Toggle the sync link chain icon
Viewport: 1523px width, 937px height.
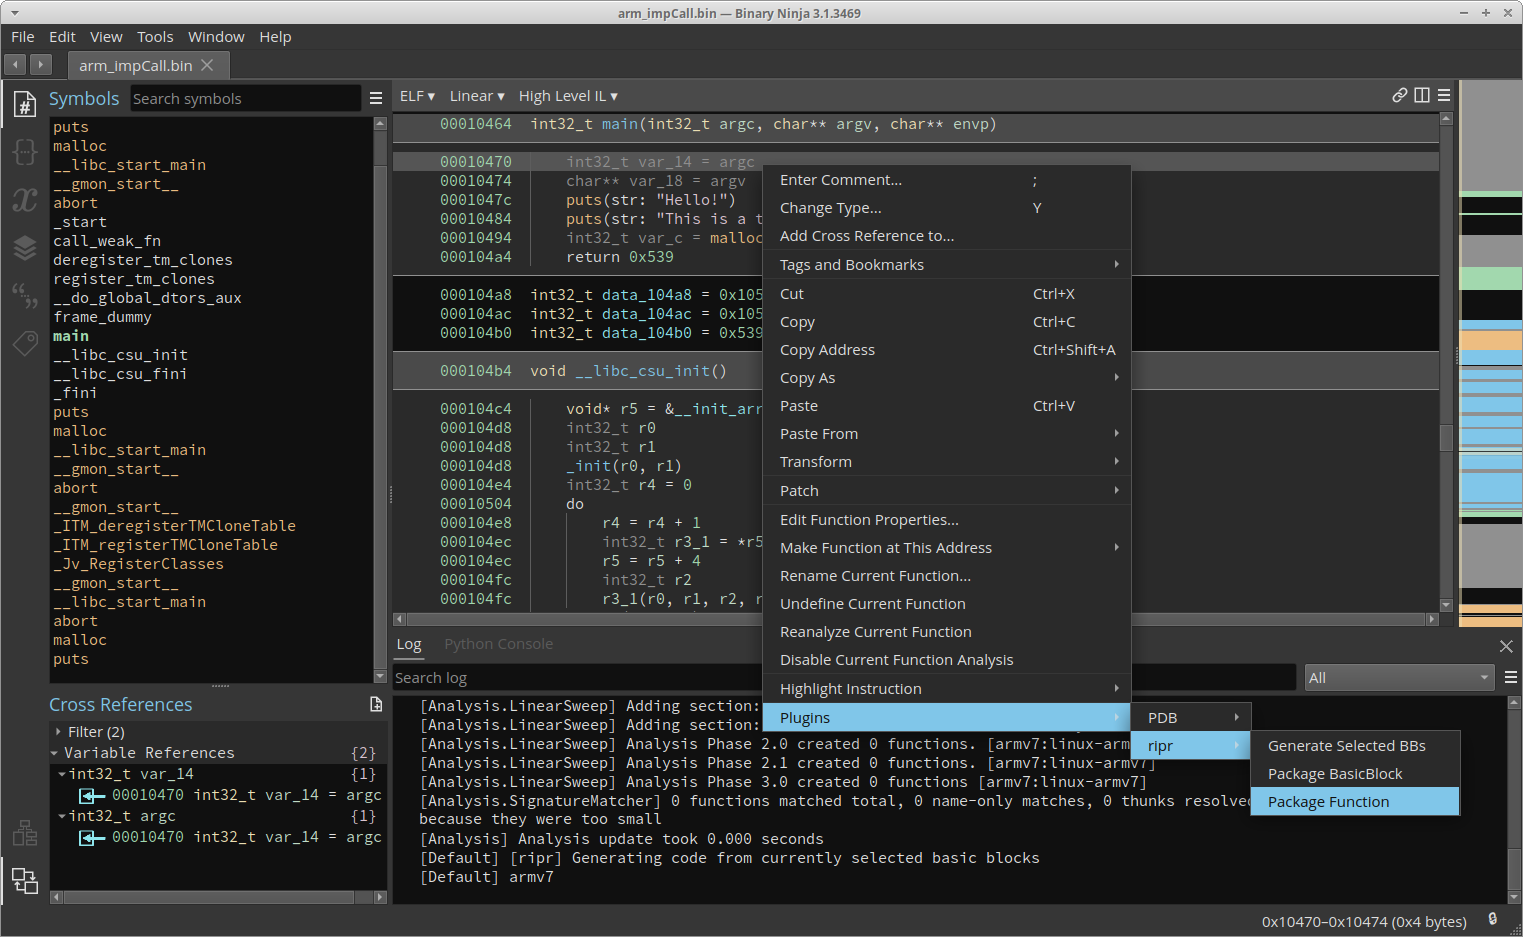[1399, 96]
